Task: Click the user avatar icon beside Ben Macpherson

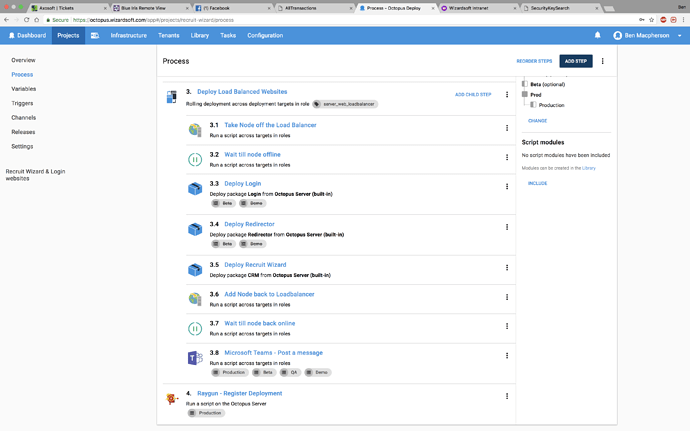Action: 617,36
